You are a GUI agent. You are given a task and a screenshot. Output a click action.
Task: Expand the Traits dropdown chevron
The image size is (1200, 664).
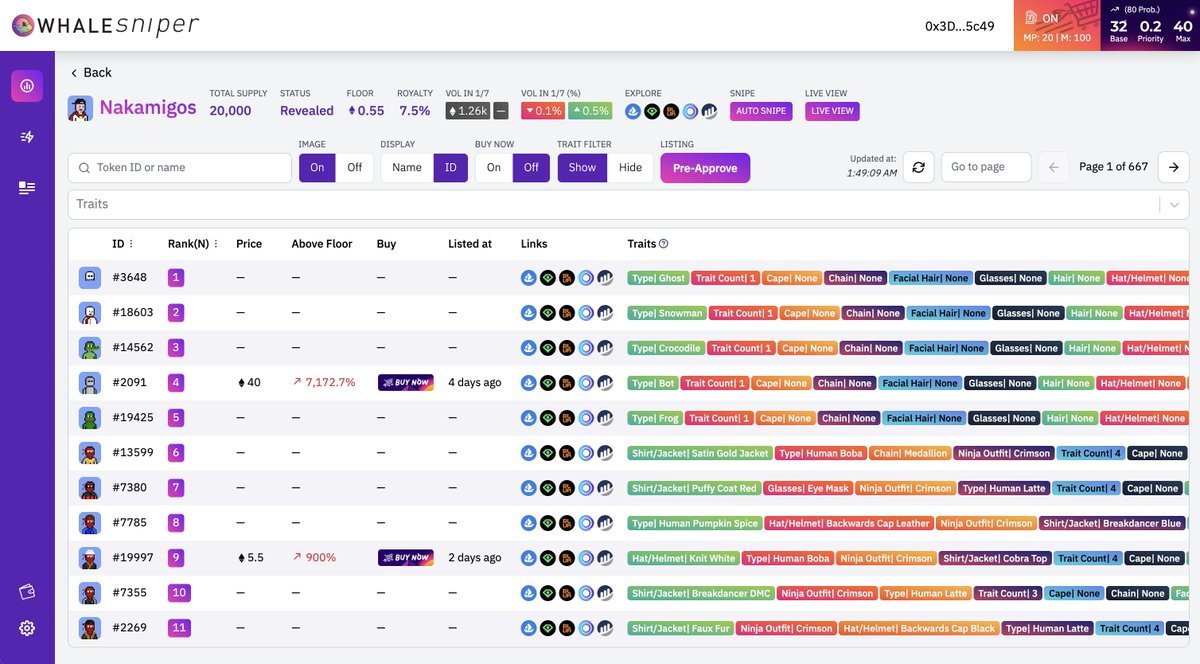(x=1174, y=204)
